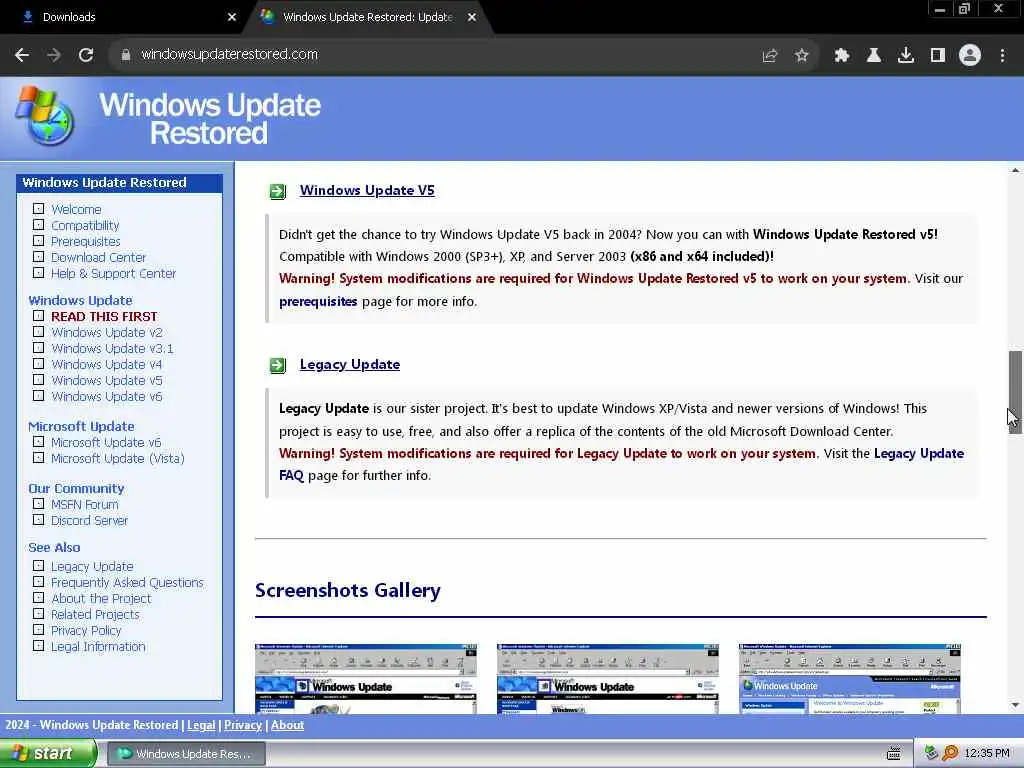Open About the Project link
Screen dimensions: 1024x768
(x=101, y=598)
